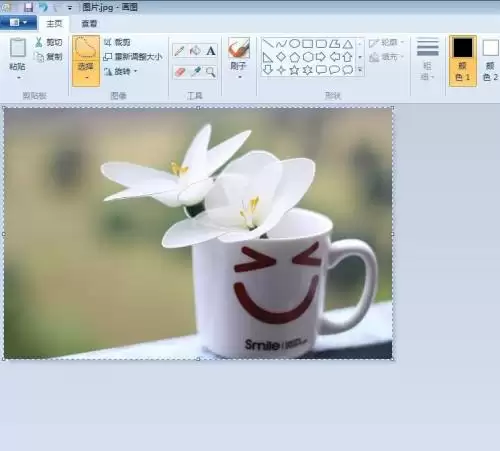500x451 pixels.
Task: Expand the Select tool dropdown
Action: (x=86, y=78)
